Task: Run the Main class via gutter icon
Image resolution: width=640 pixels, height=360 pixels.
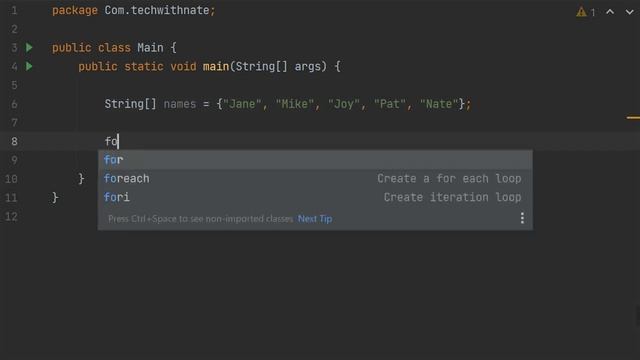Action: (29, 47)
